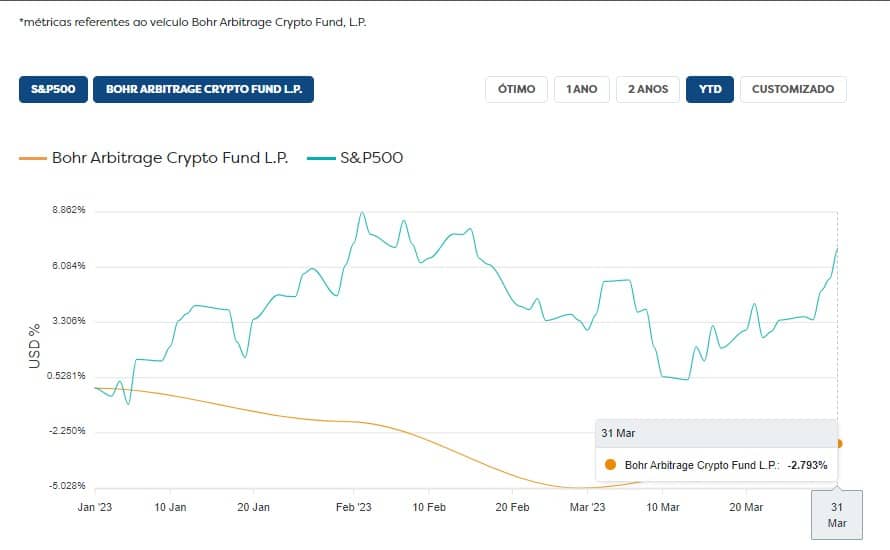Select the 1 ANO time range
Image resolution: width=890 pixels, height=550 pixels.
tap(582, 89)
